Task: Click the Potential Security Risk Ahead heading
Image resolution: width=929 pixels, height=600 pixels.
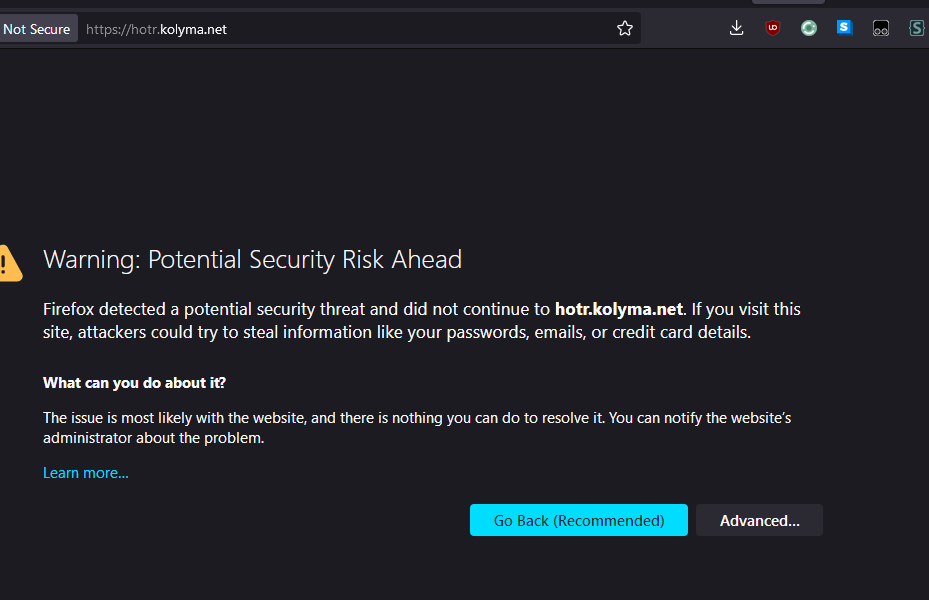Action: pyautogui.click(x=252, y=260)
